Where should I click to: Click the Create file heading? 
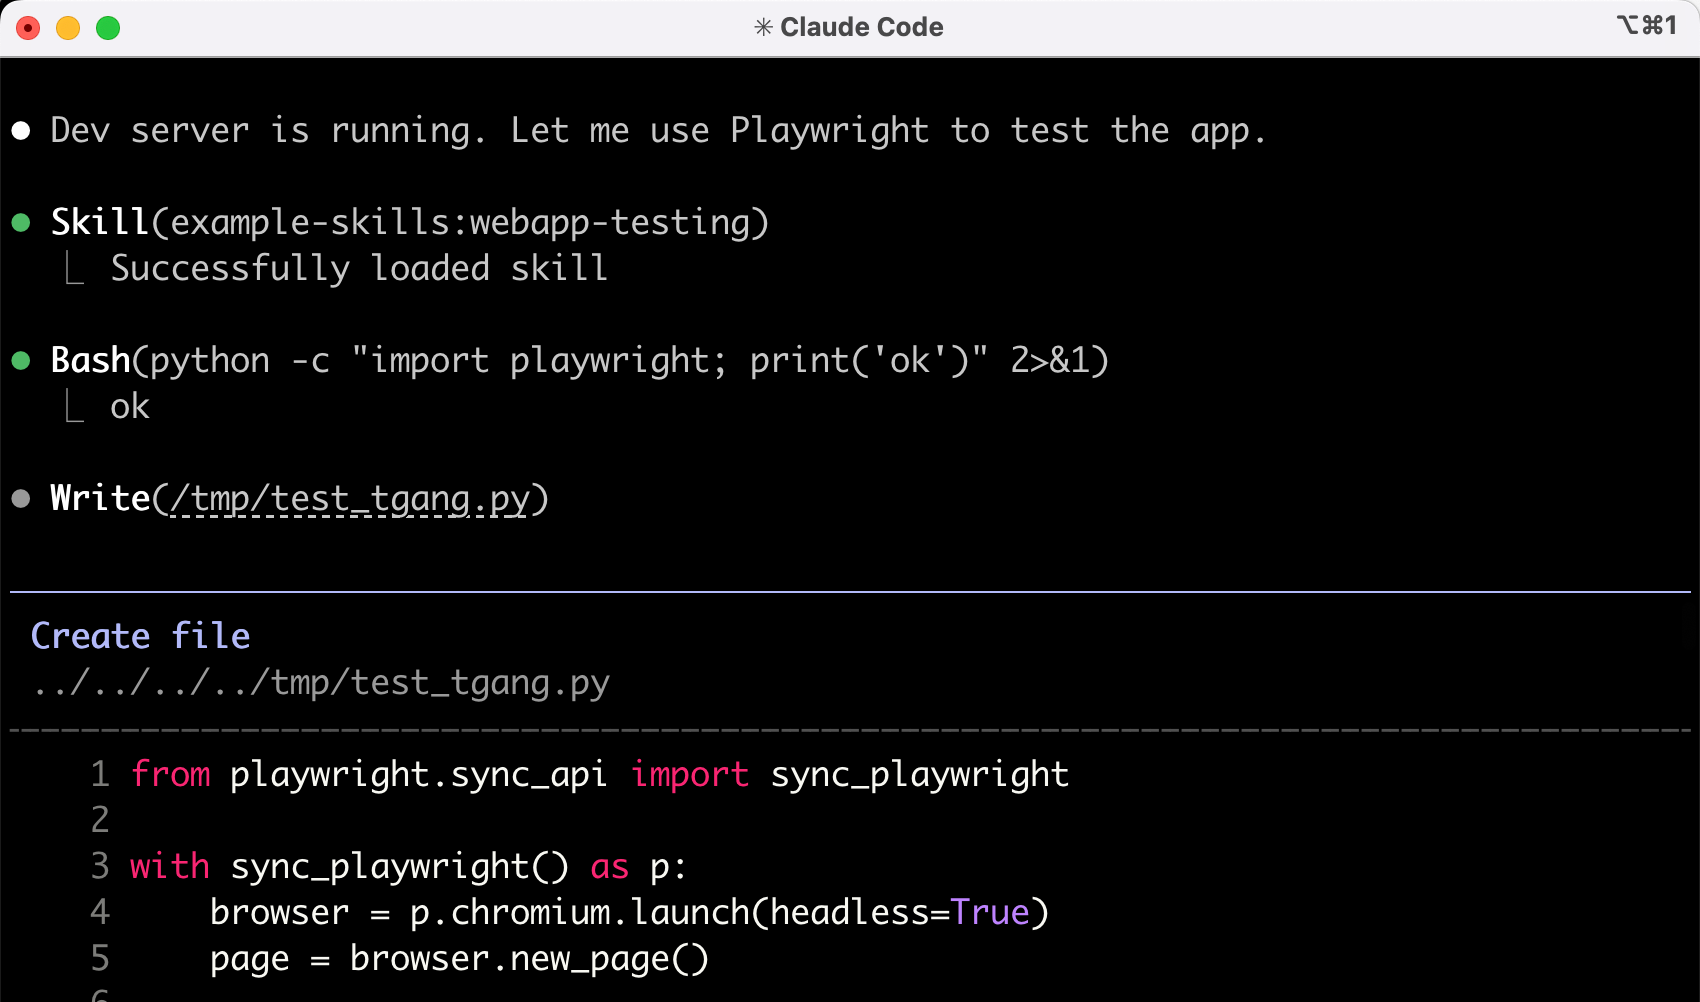point(141,636)
